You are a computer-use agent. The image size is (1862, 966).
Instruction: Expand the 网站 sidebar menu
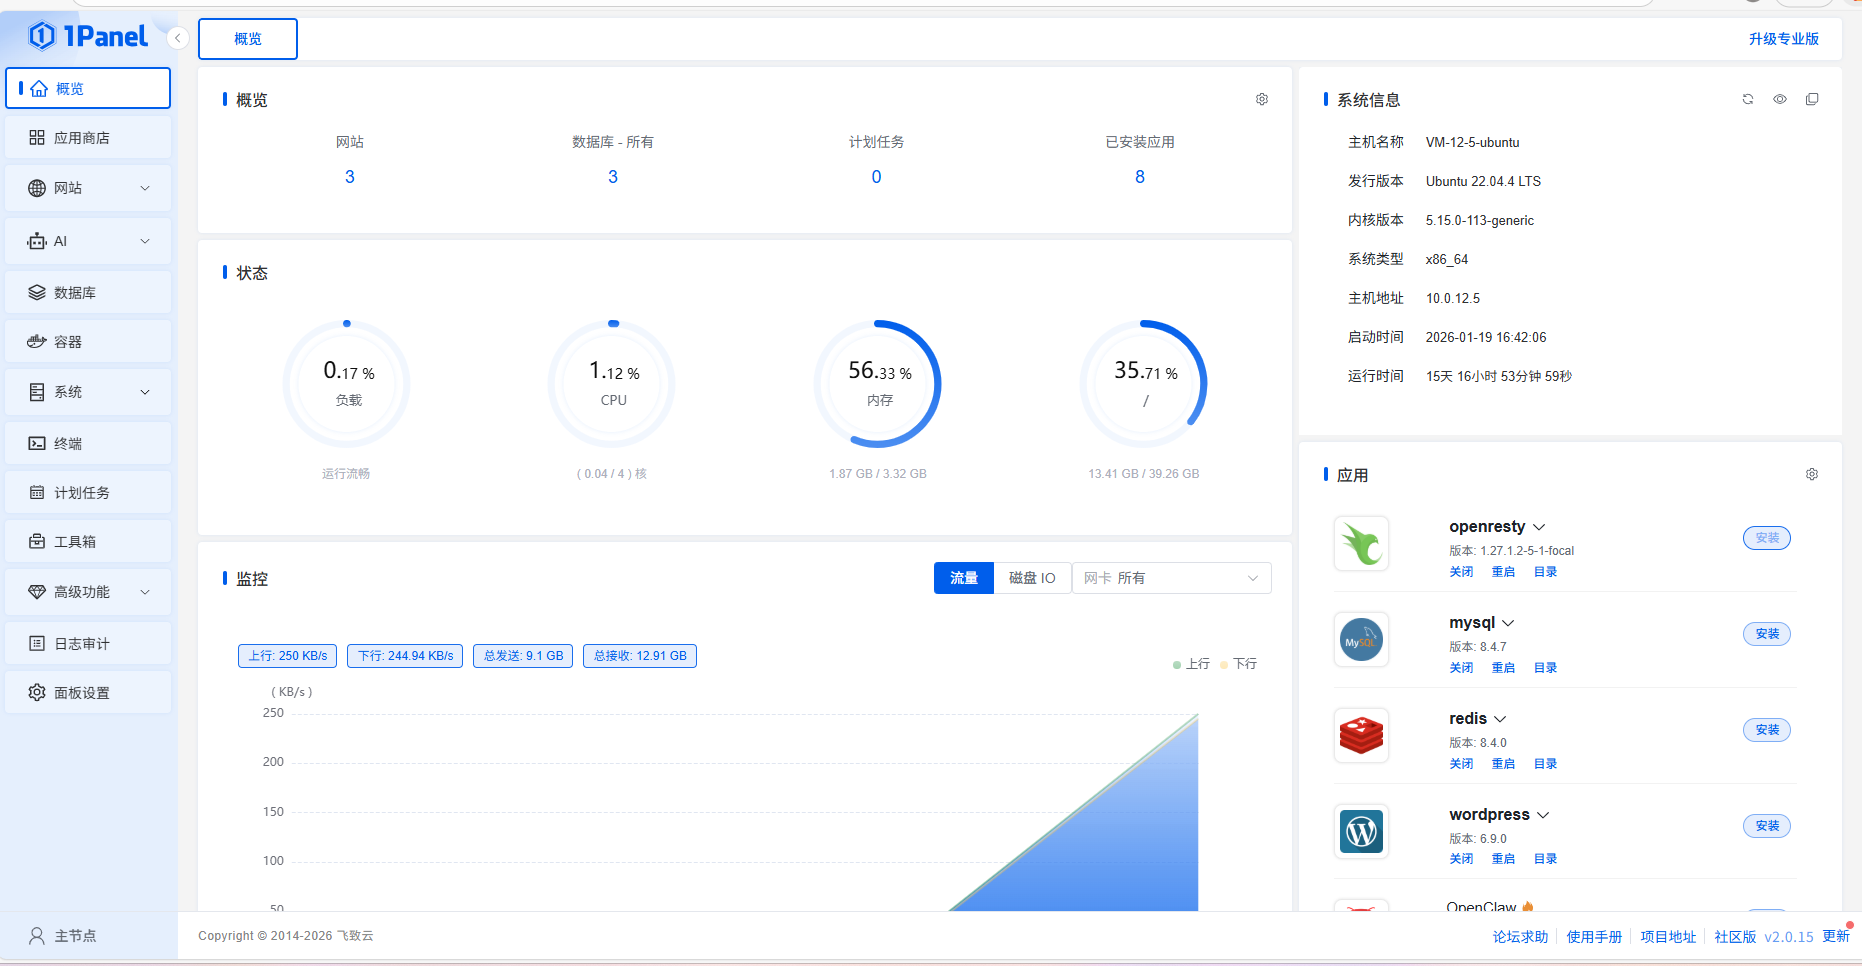coord(88,188)
